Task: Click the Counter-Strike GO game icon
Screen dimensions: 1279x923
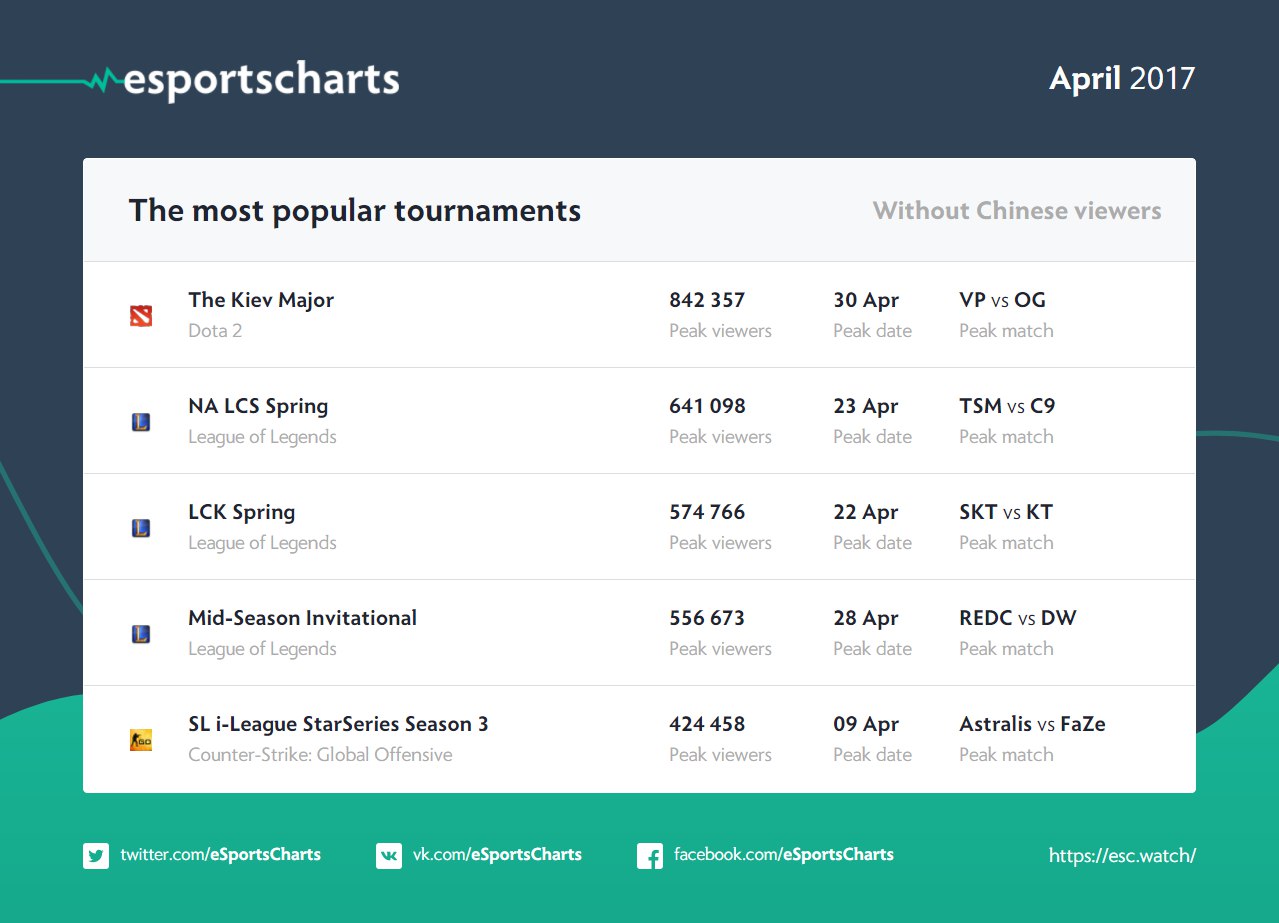Action: (x=141, y=741)
